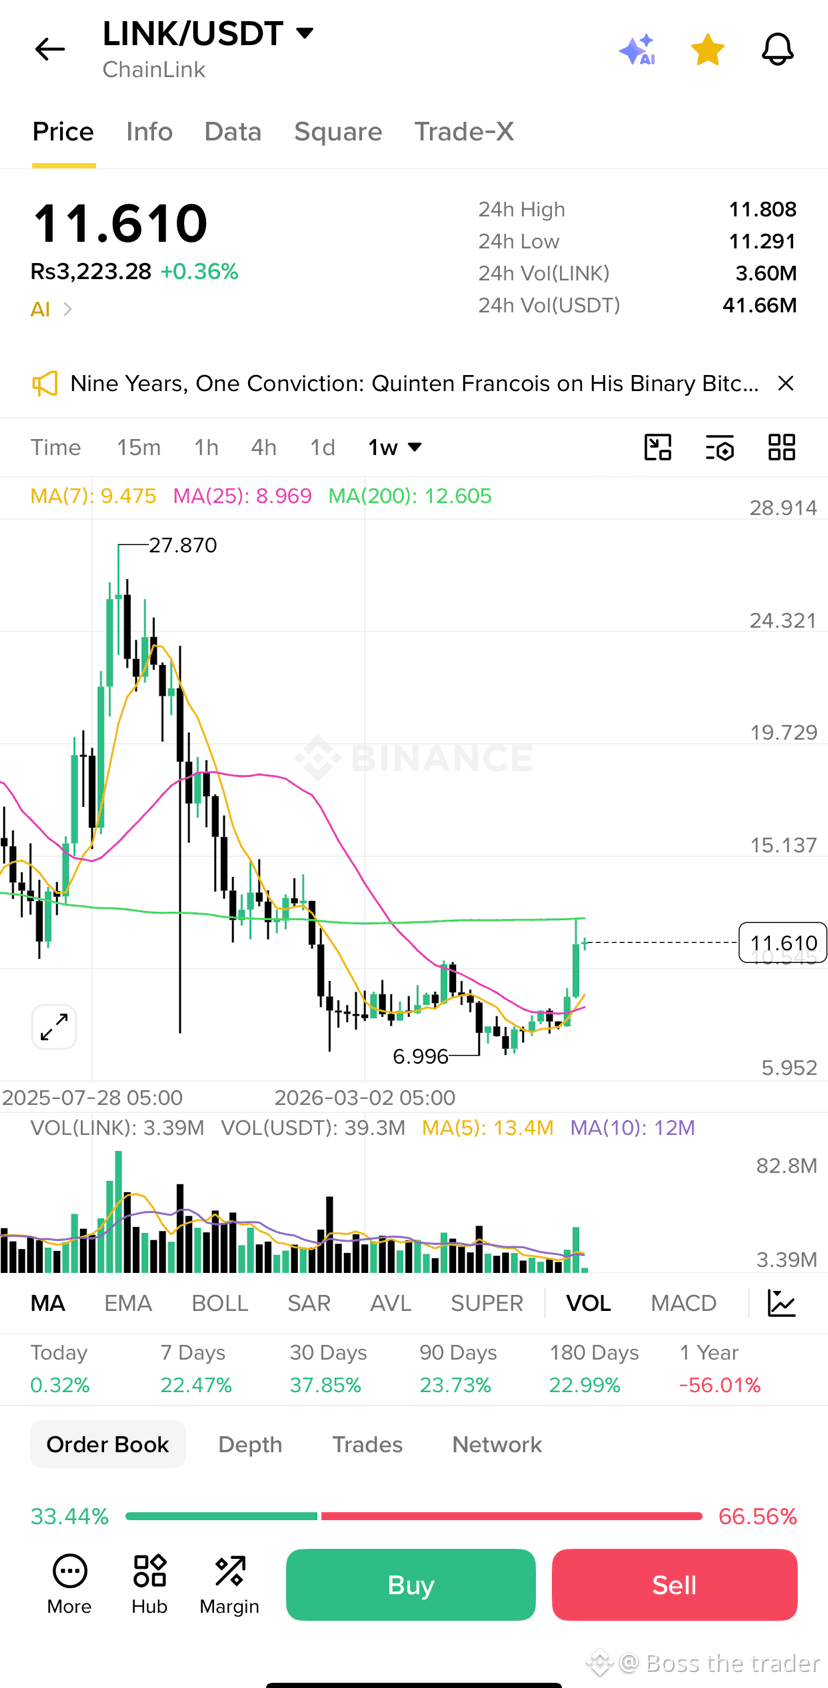Switch to the Data tab

[x=233, y=132]
